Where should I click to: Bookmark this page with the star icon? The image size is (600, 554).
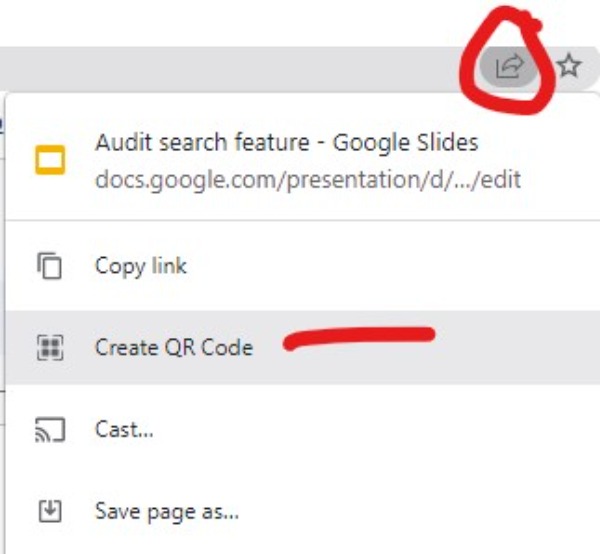click(569, 67)
